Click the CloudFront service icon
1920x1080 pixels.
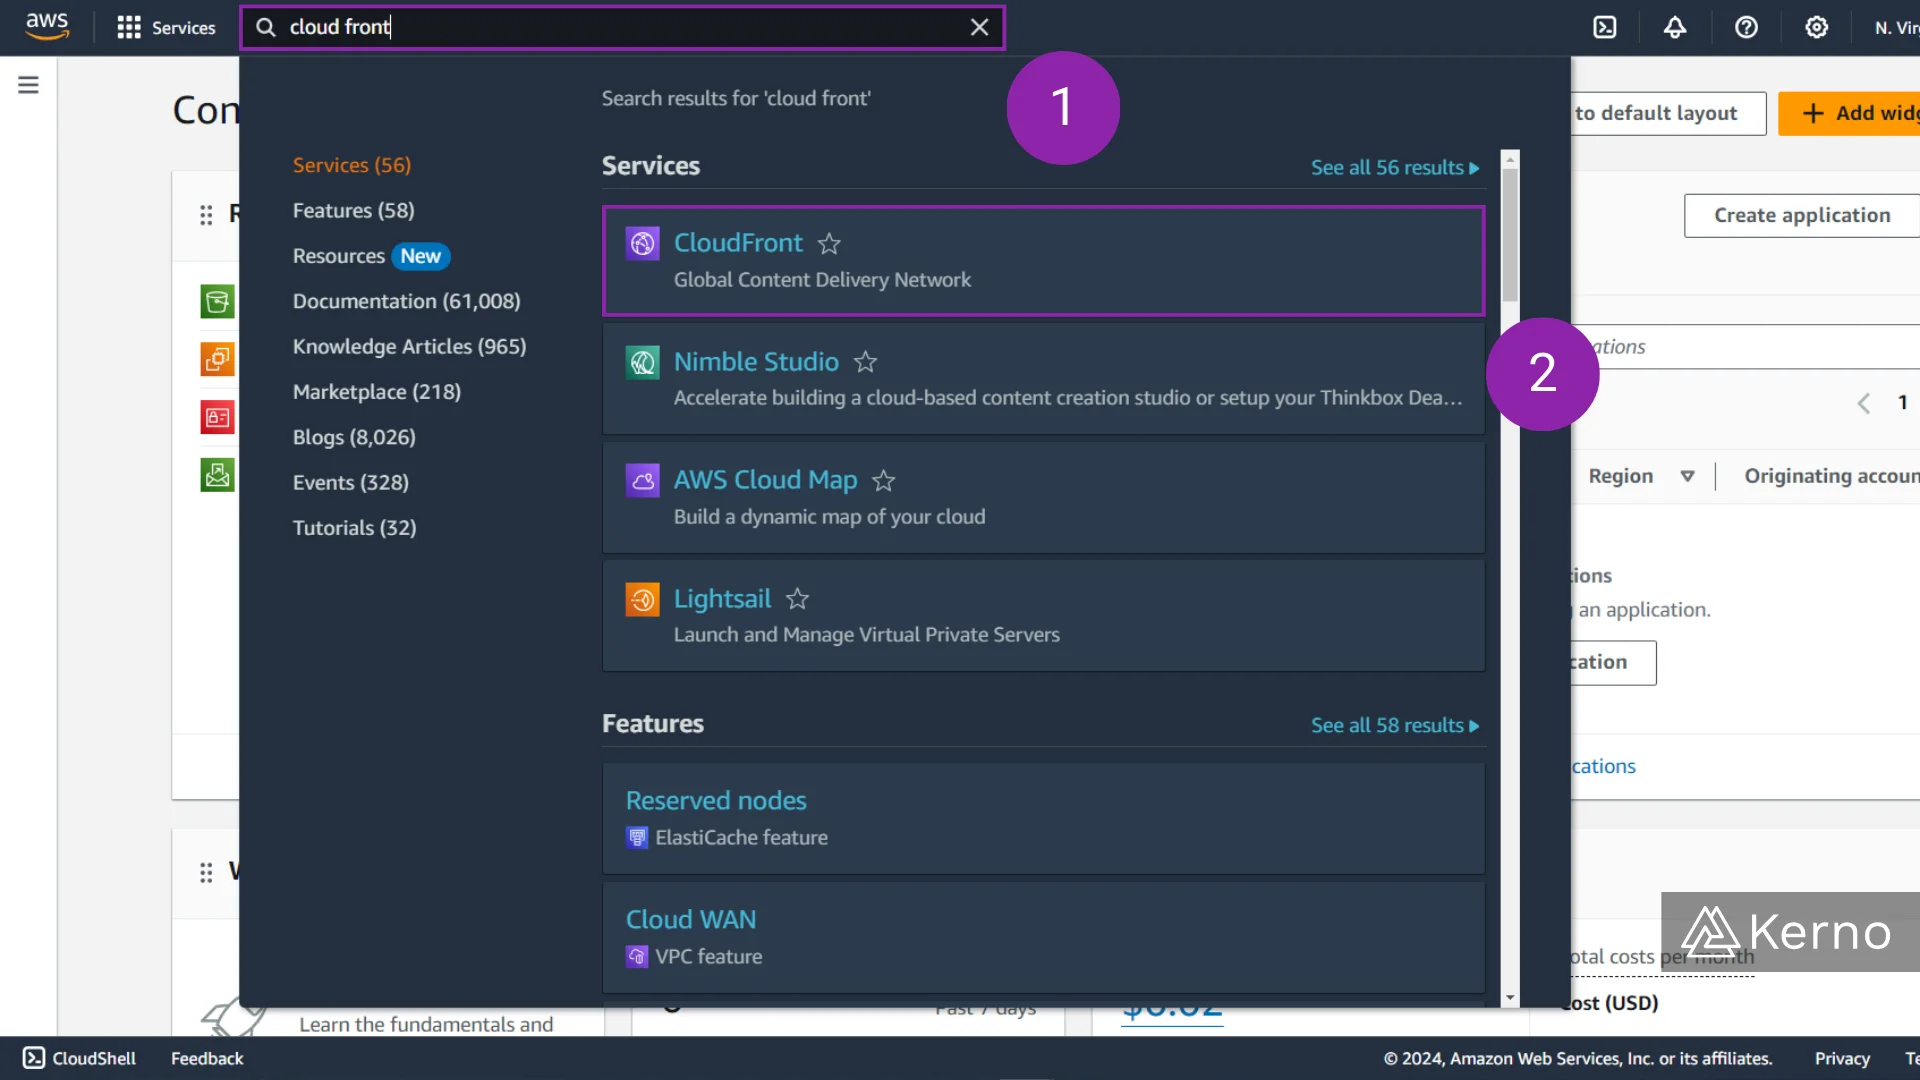(642, 243)
